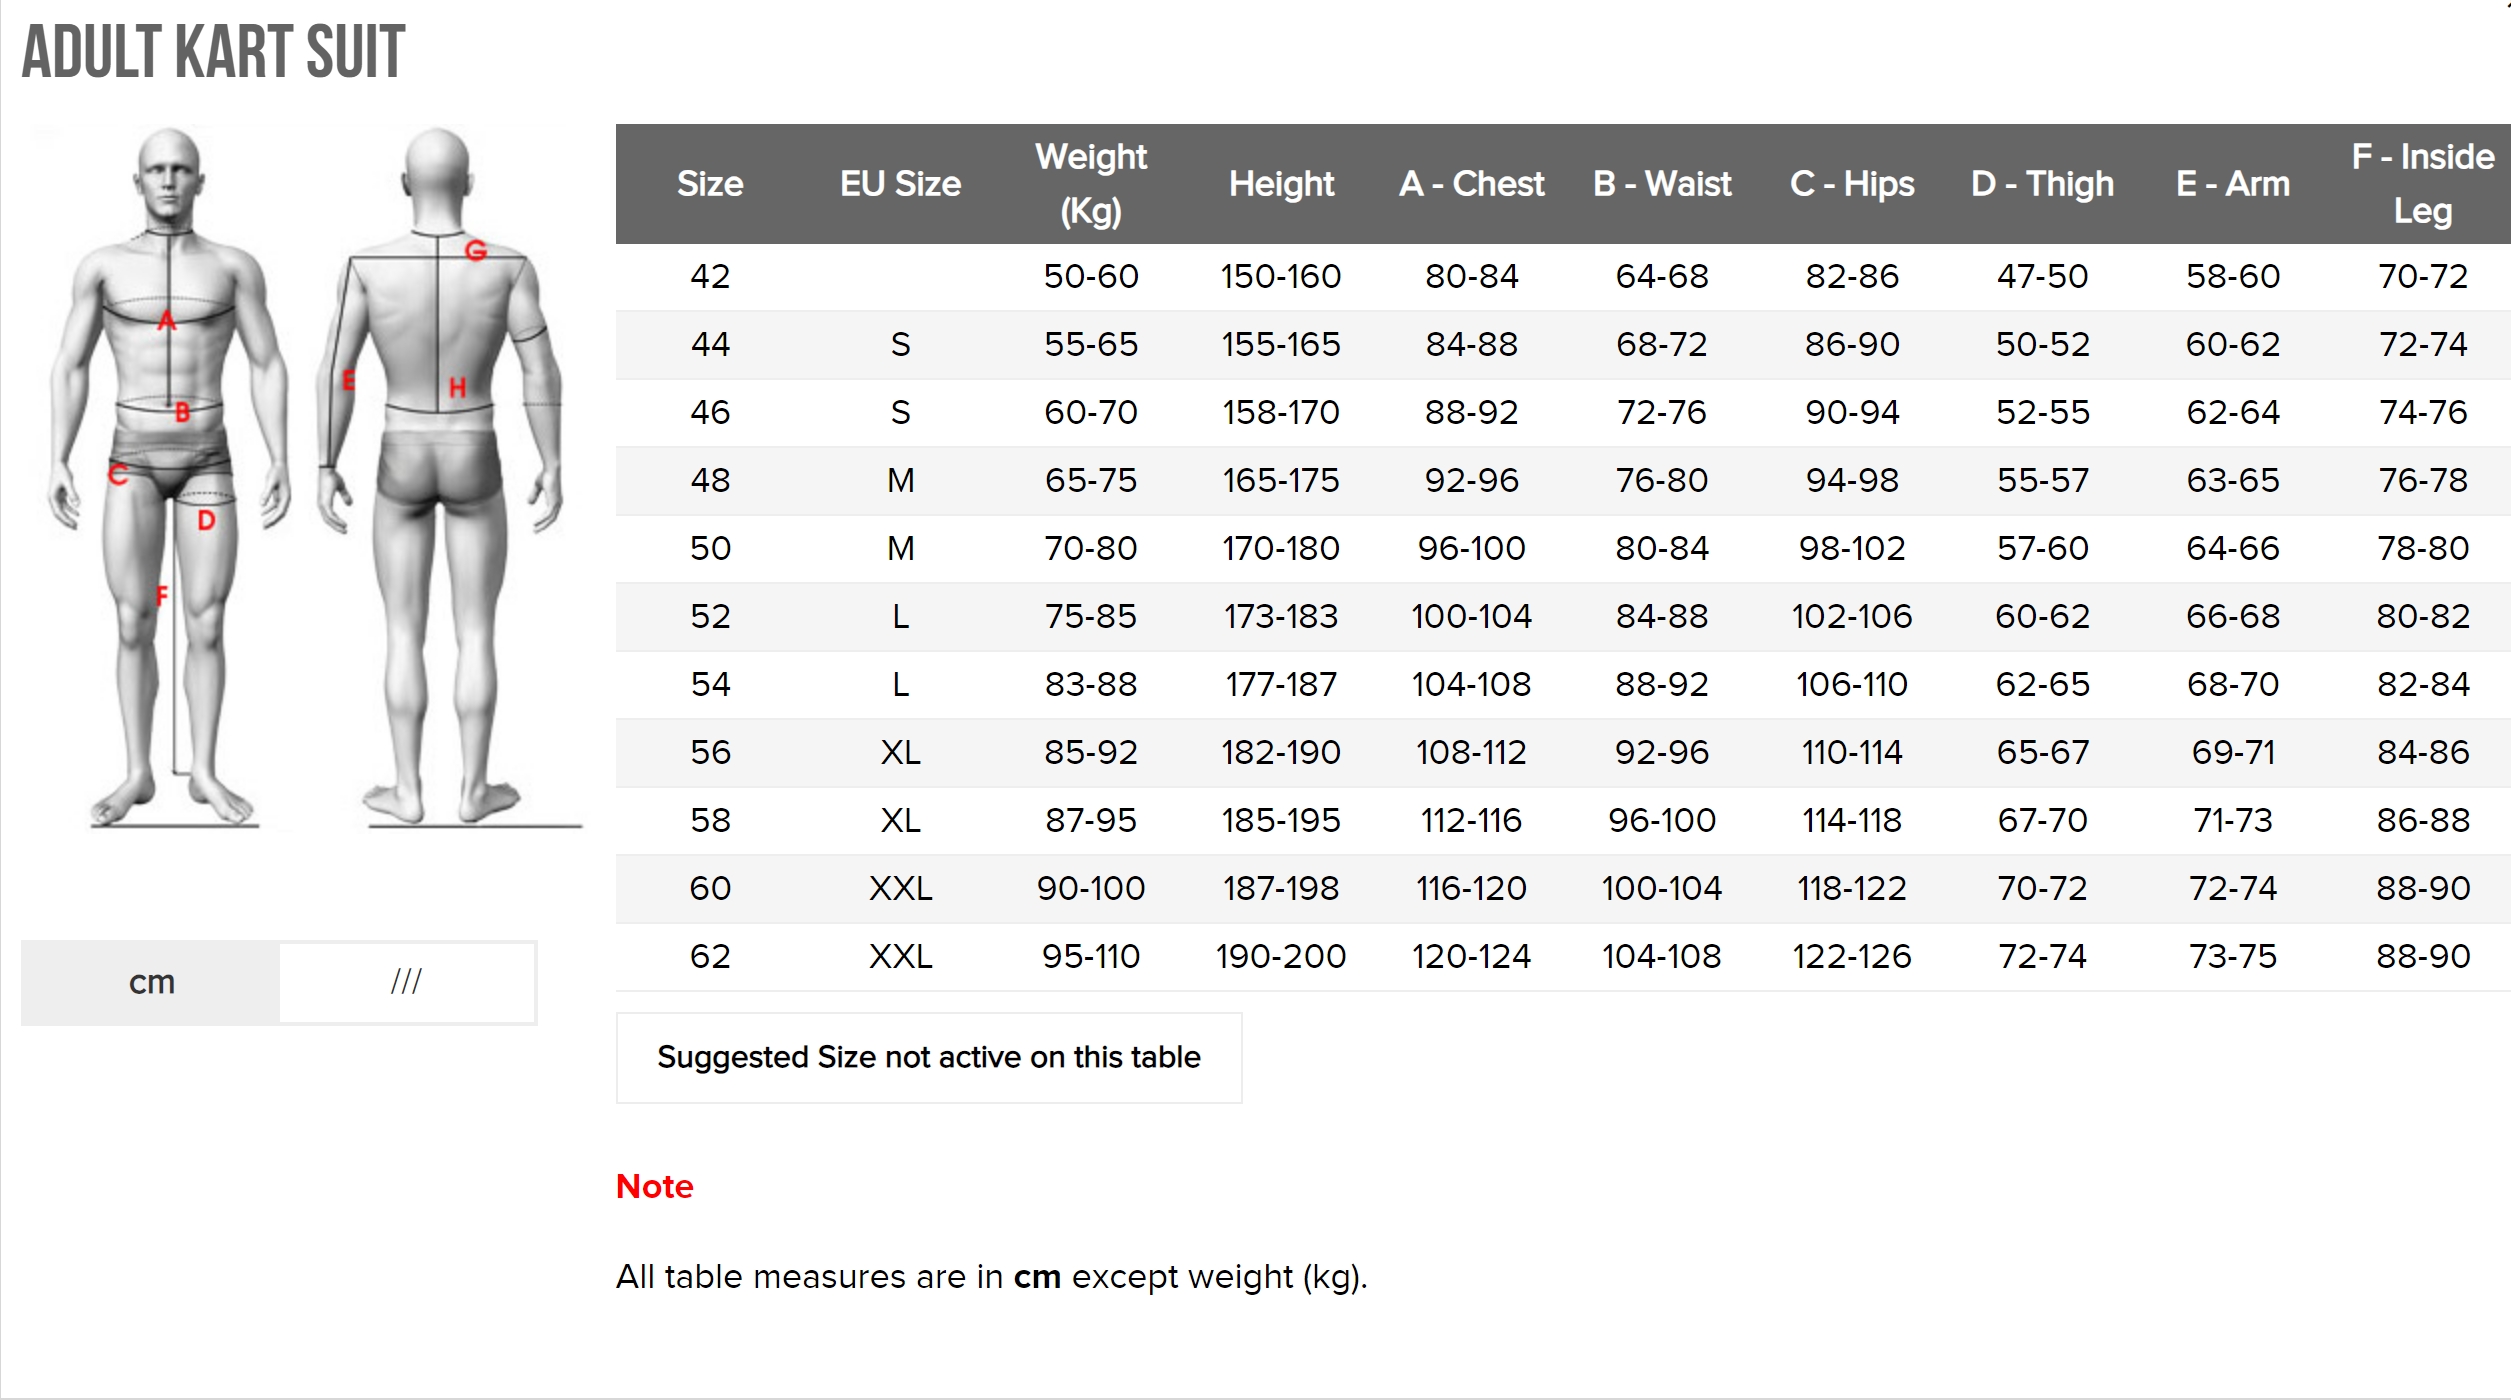Click the red C hips marker
This screenshot has height=1400, width=2511.
pyautogui.click(x=118, y=474)
